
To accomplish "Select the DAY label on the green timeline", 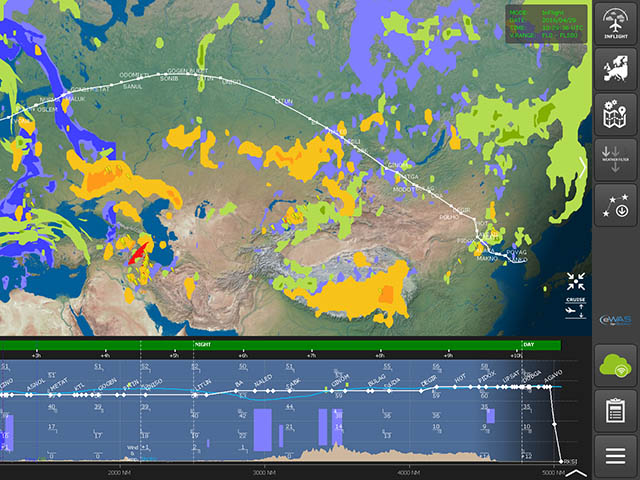I will [x=529, y=344].
